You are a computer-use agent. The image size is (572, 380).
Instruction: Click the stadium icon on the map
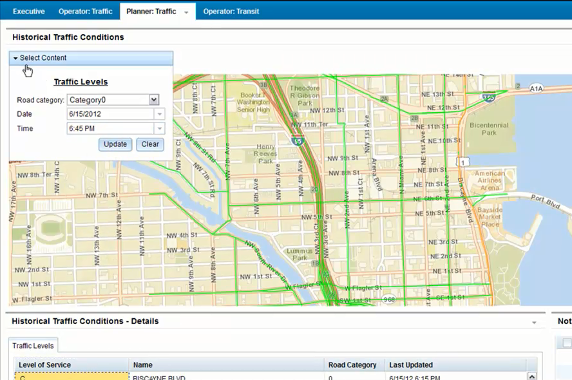click(50, 228)
